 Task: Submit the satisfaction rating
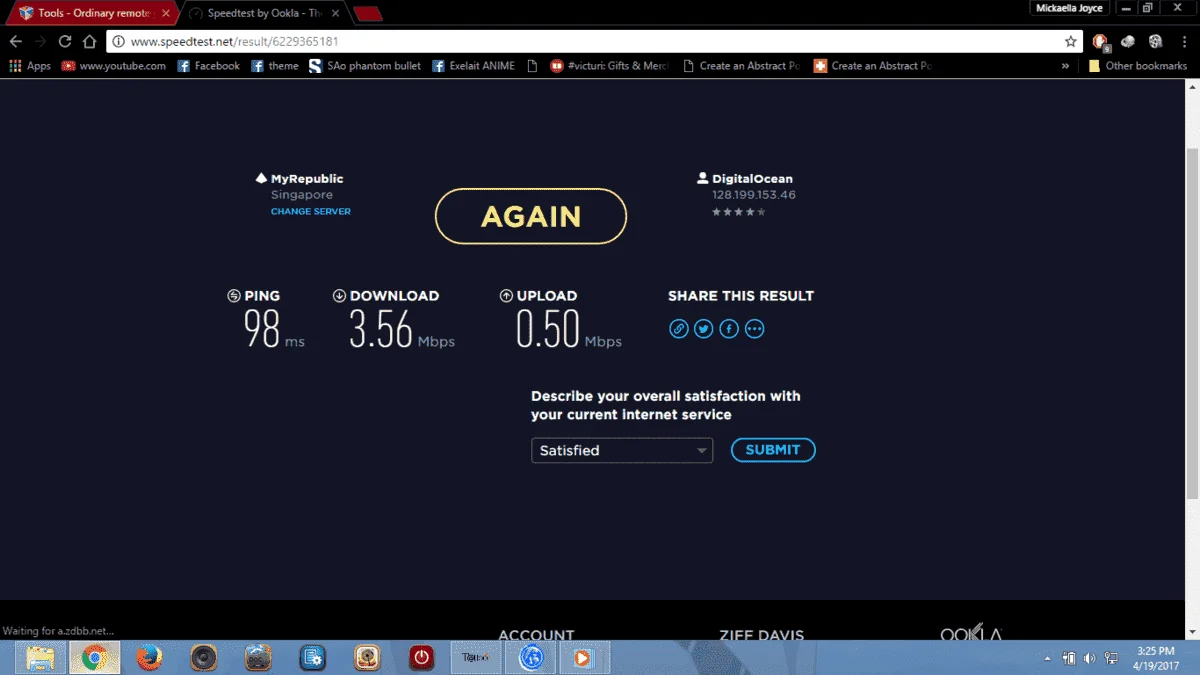pos(773,450)
